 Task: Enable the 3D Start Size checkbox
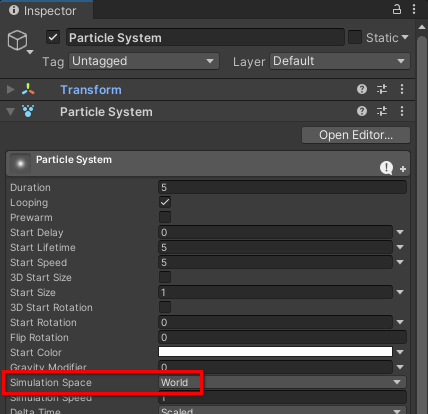tap(165, 277)
